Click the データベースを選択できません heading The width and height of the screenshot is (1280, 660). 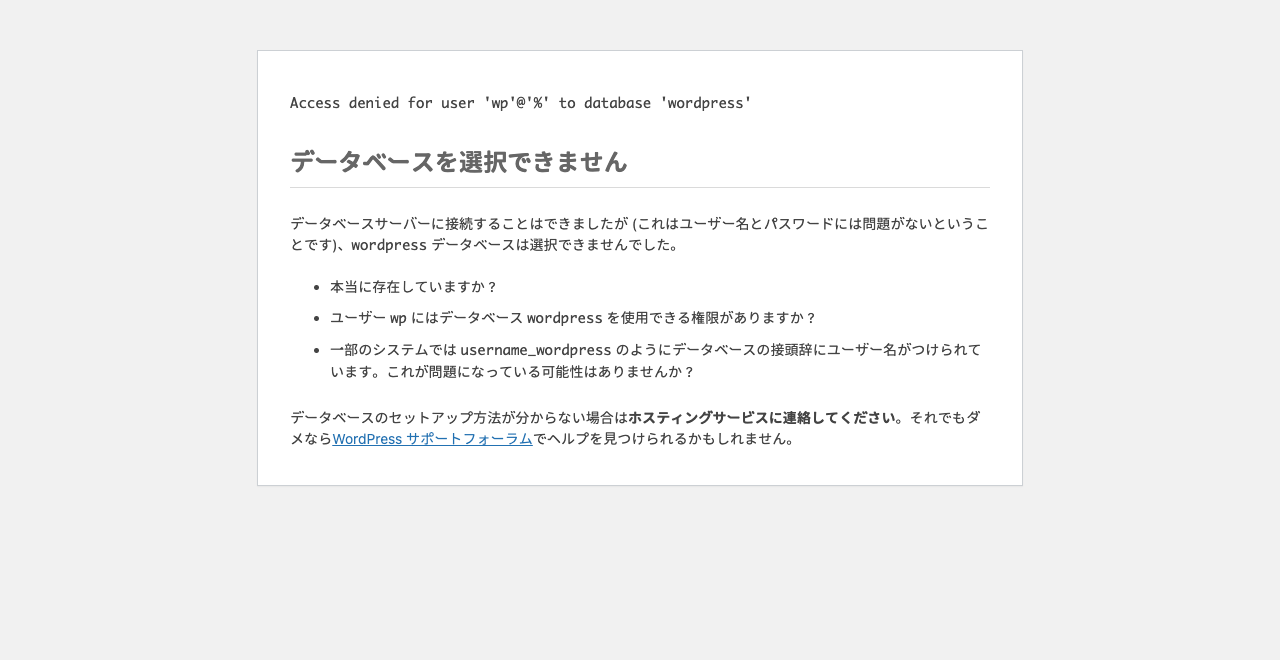[x=459, y=161]
